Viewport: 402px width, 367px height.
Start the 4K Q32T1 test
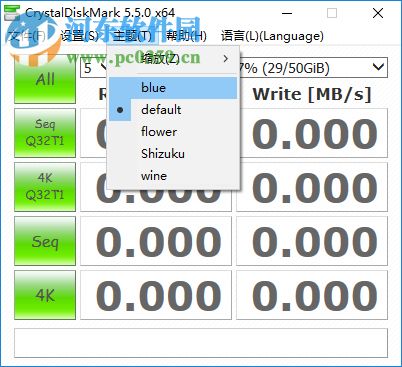coord(45,187)
